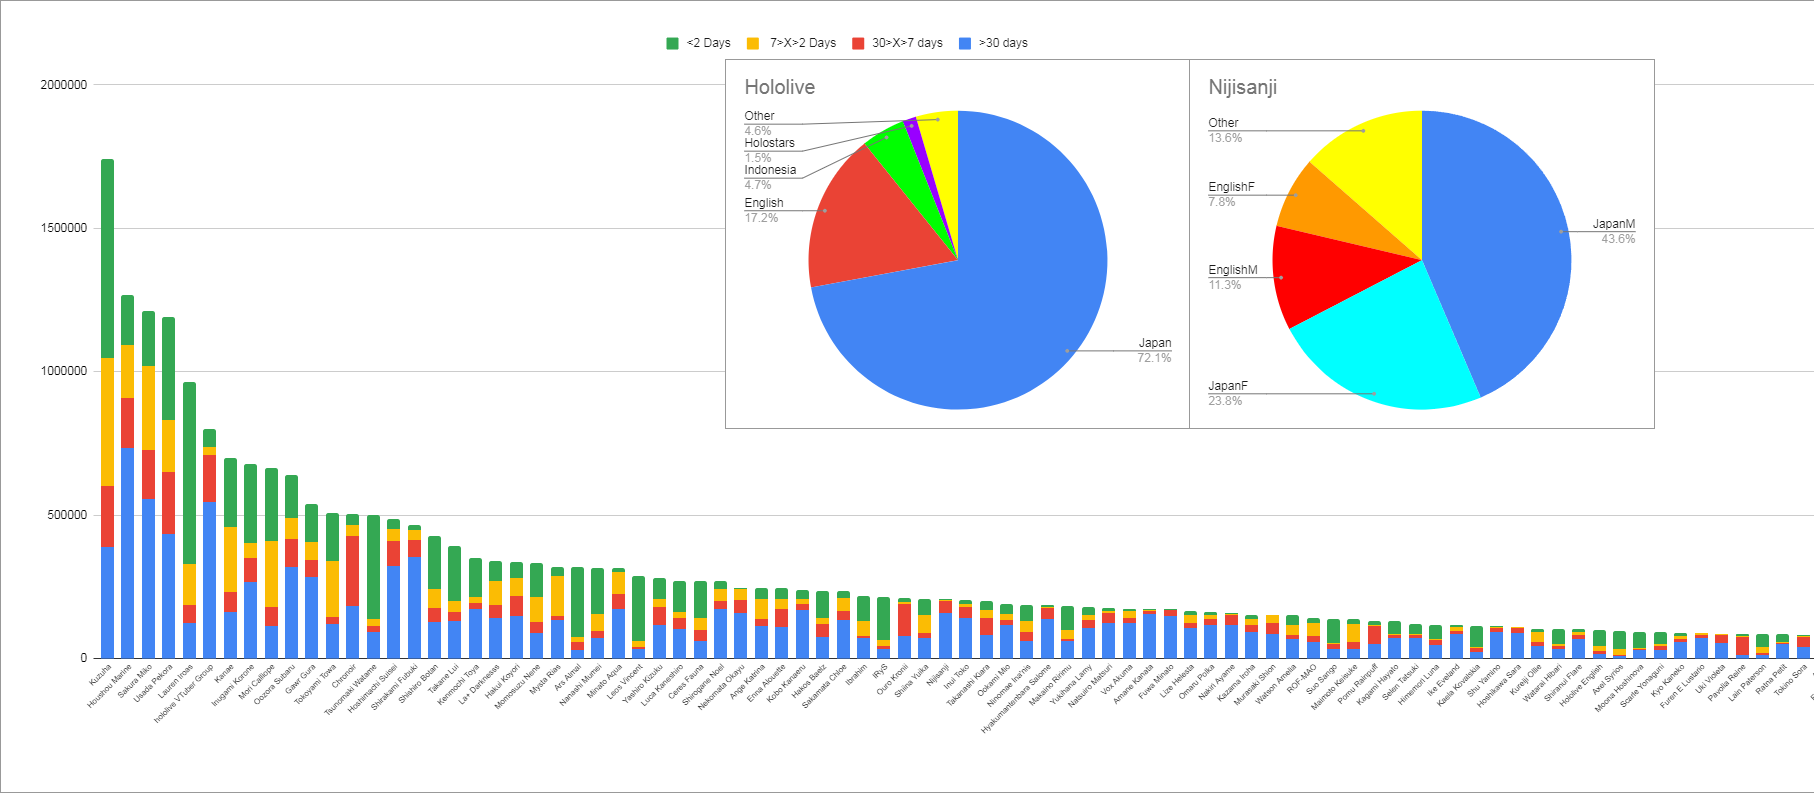Click the 'Gawr Gura' x-axis label

point(300,679)
